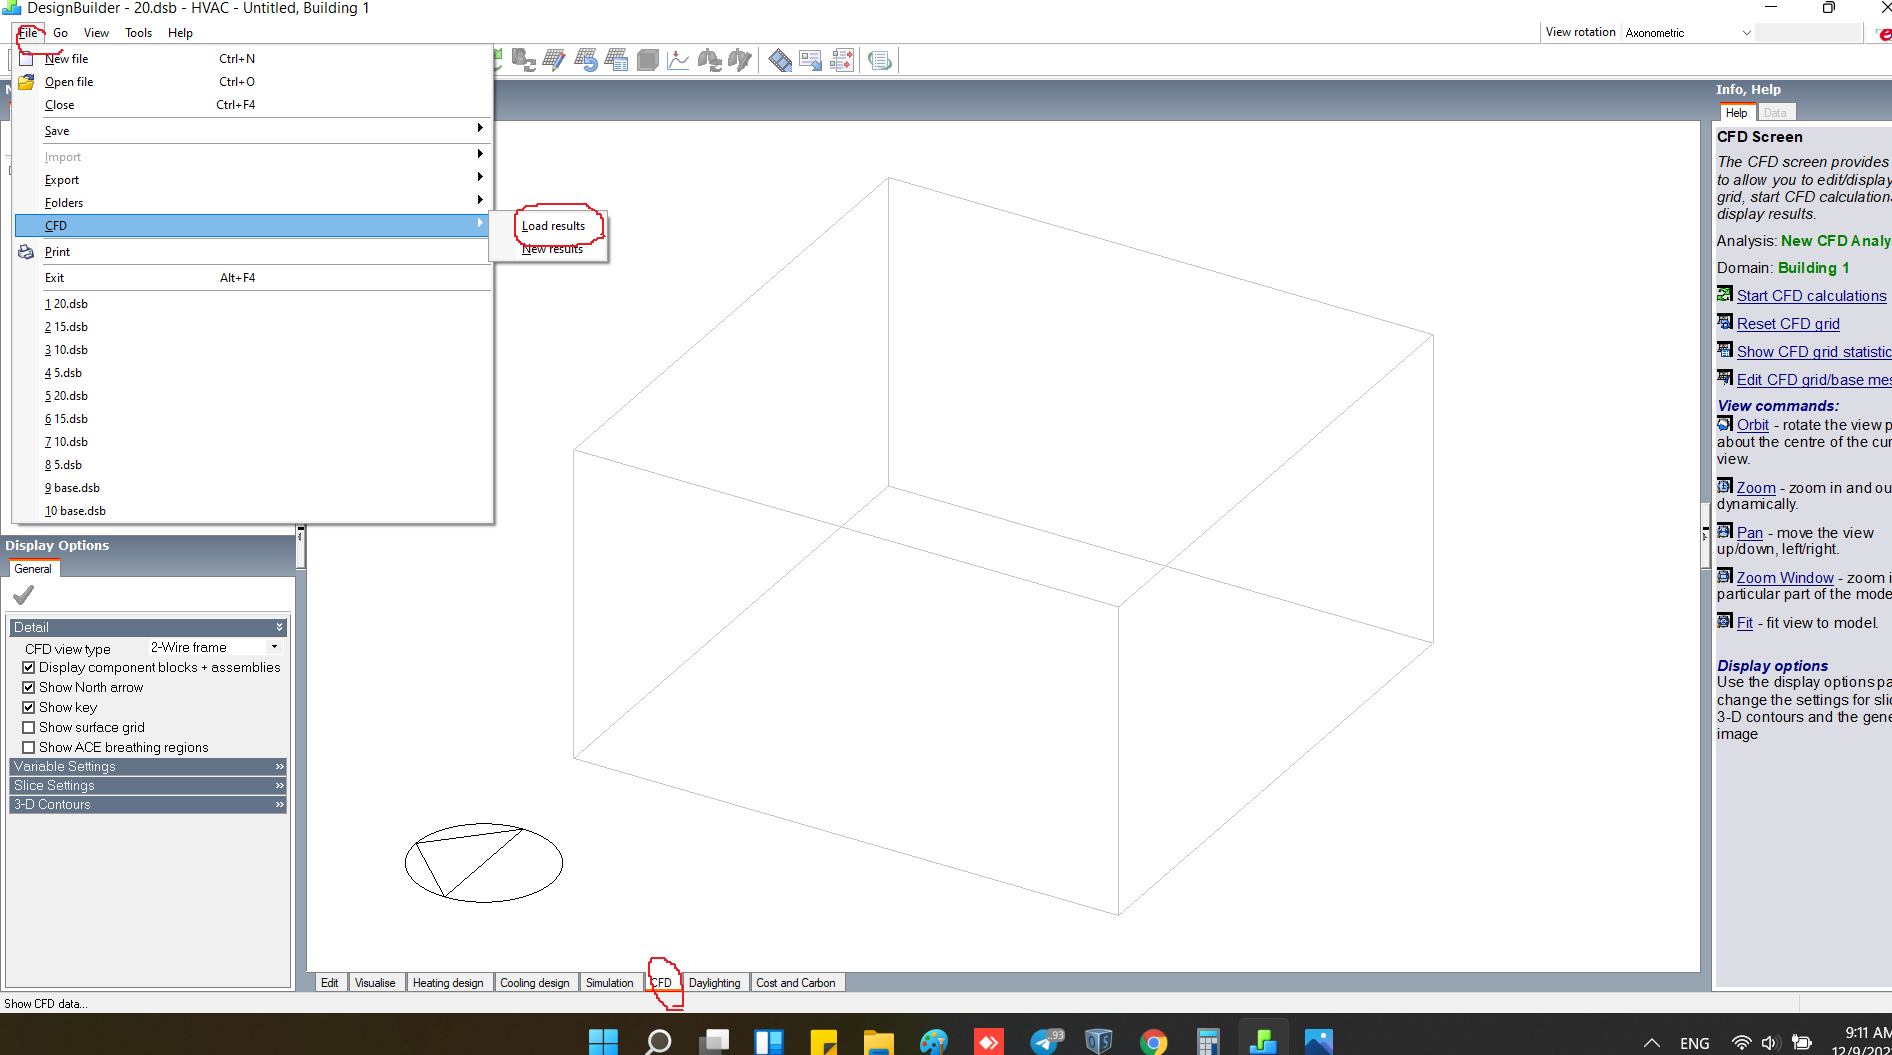Select Open file menu entry
The width and height of the screenshot is (1892, 1055).
pos(253,82)
